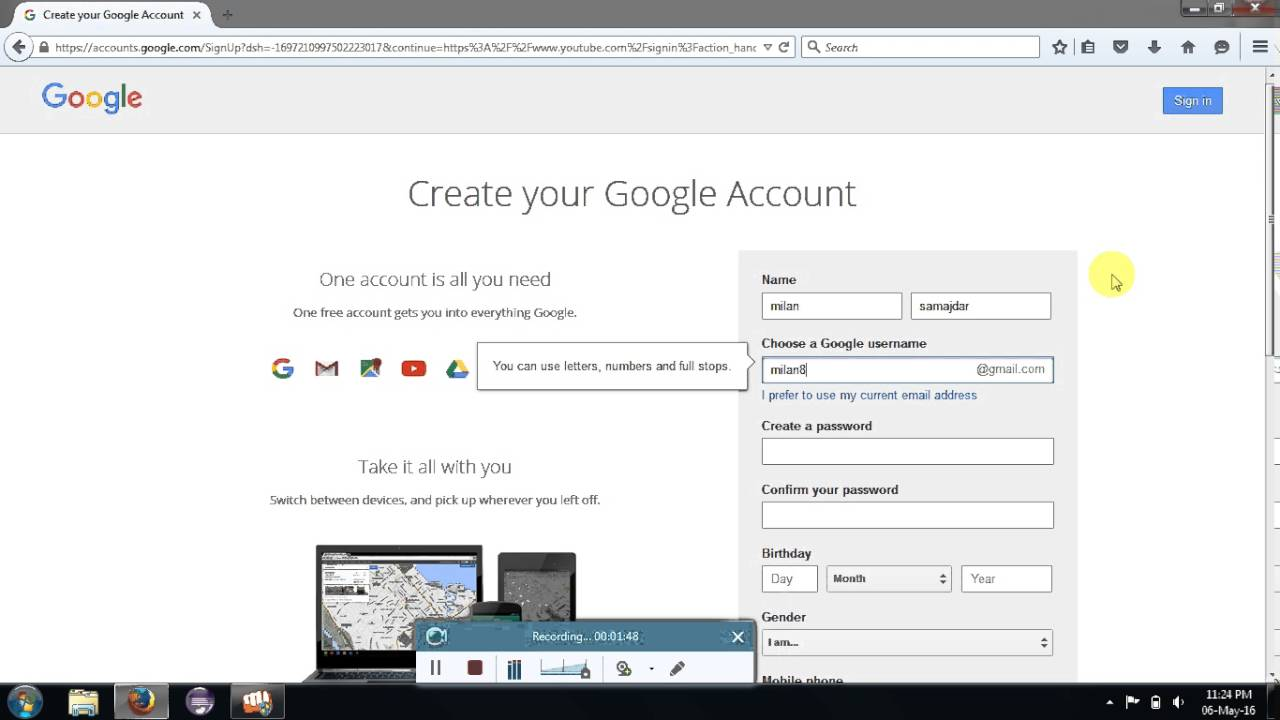The width and height of the screenshot is (1280, 720).
Task: Click the first name field containing milan
Action: click(831, 306)
